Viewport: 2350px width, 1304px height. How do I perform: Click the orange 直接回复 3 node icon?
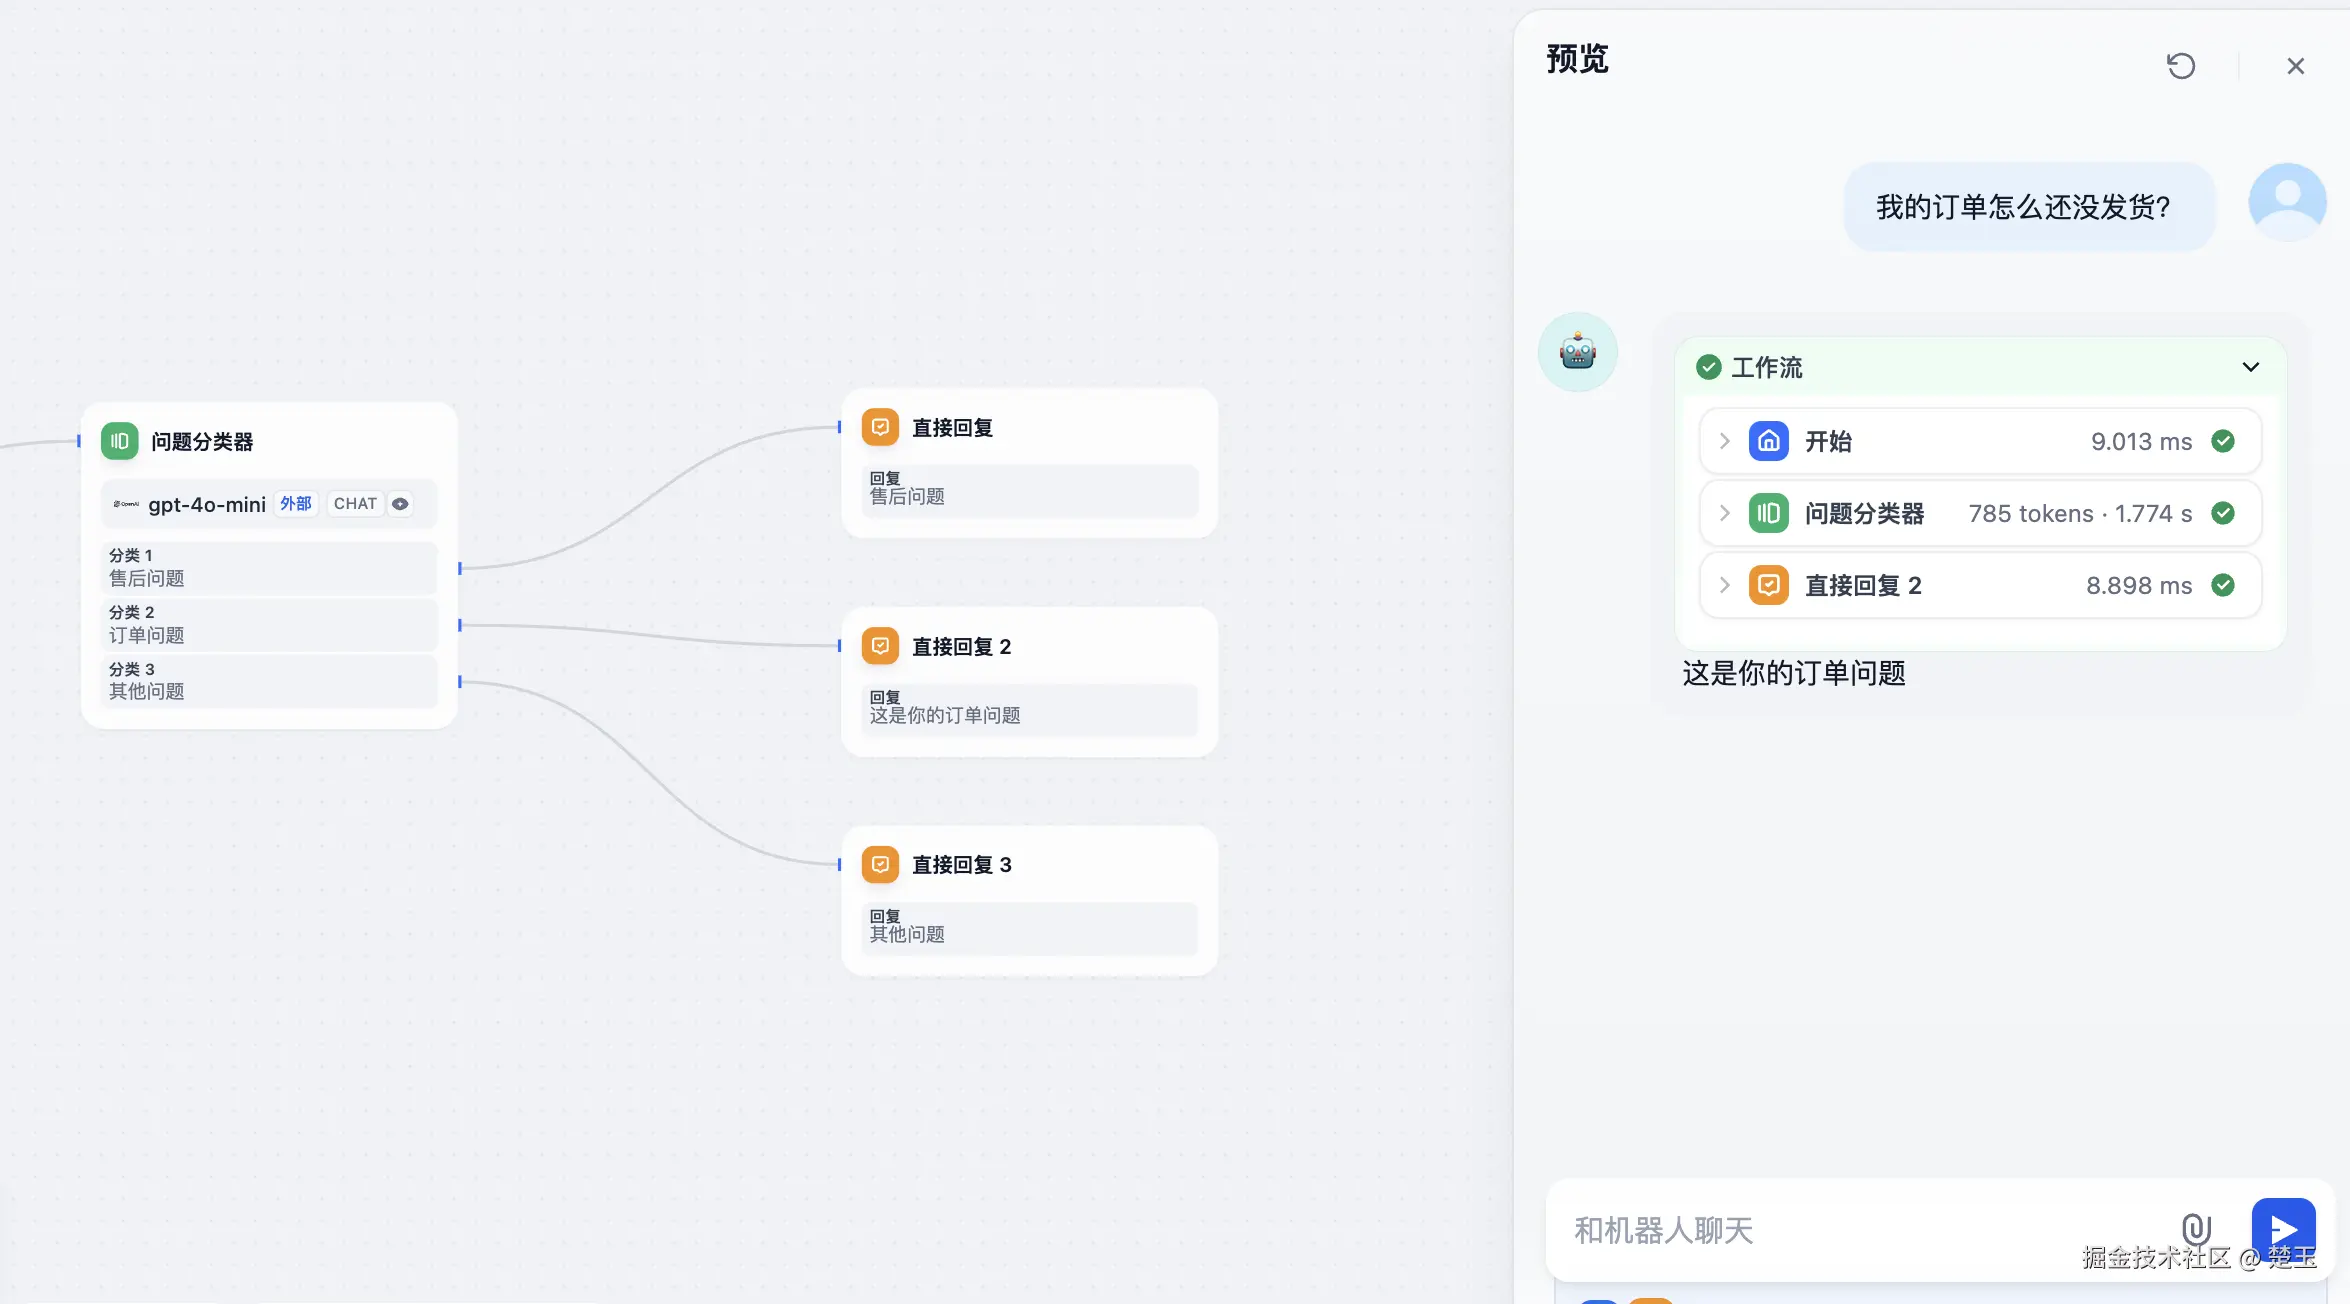tap(880, 864)
